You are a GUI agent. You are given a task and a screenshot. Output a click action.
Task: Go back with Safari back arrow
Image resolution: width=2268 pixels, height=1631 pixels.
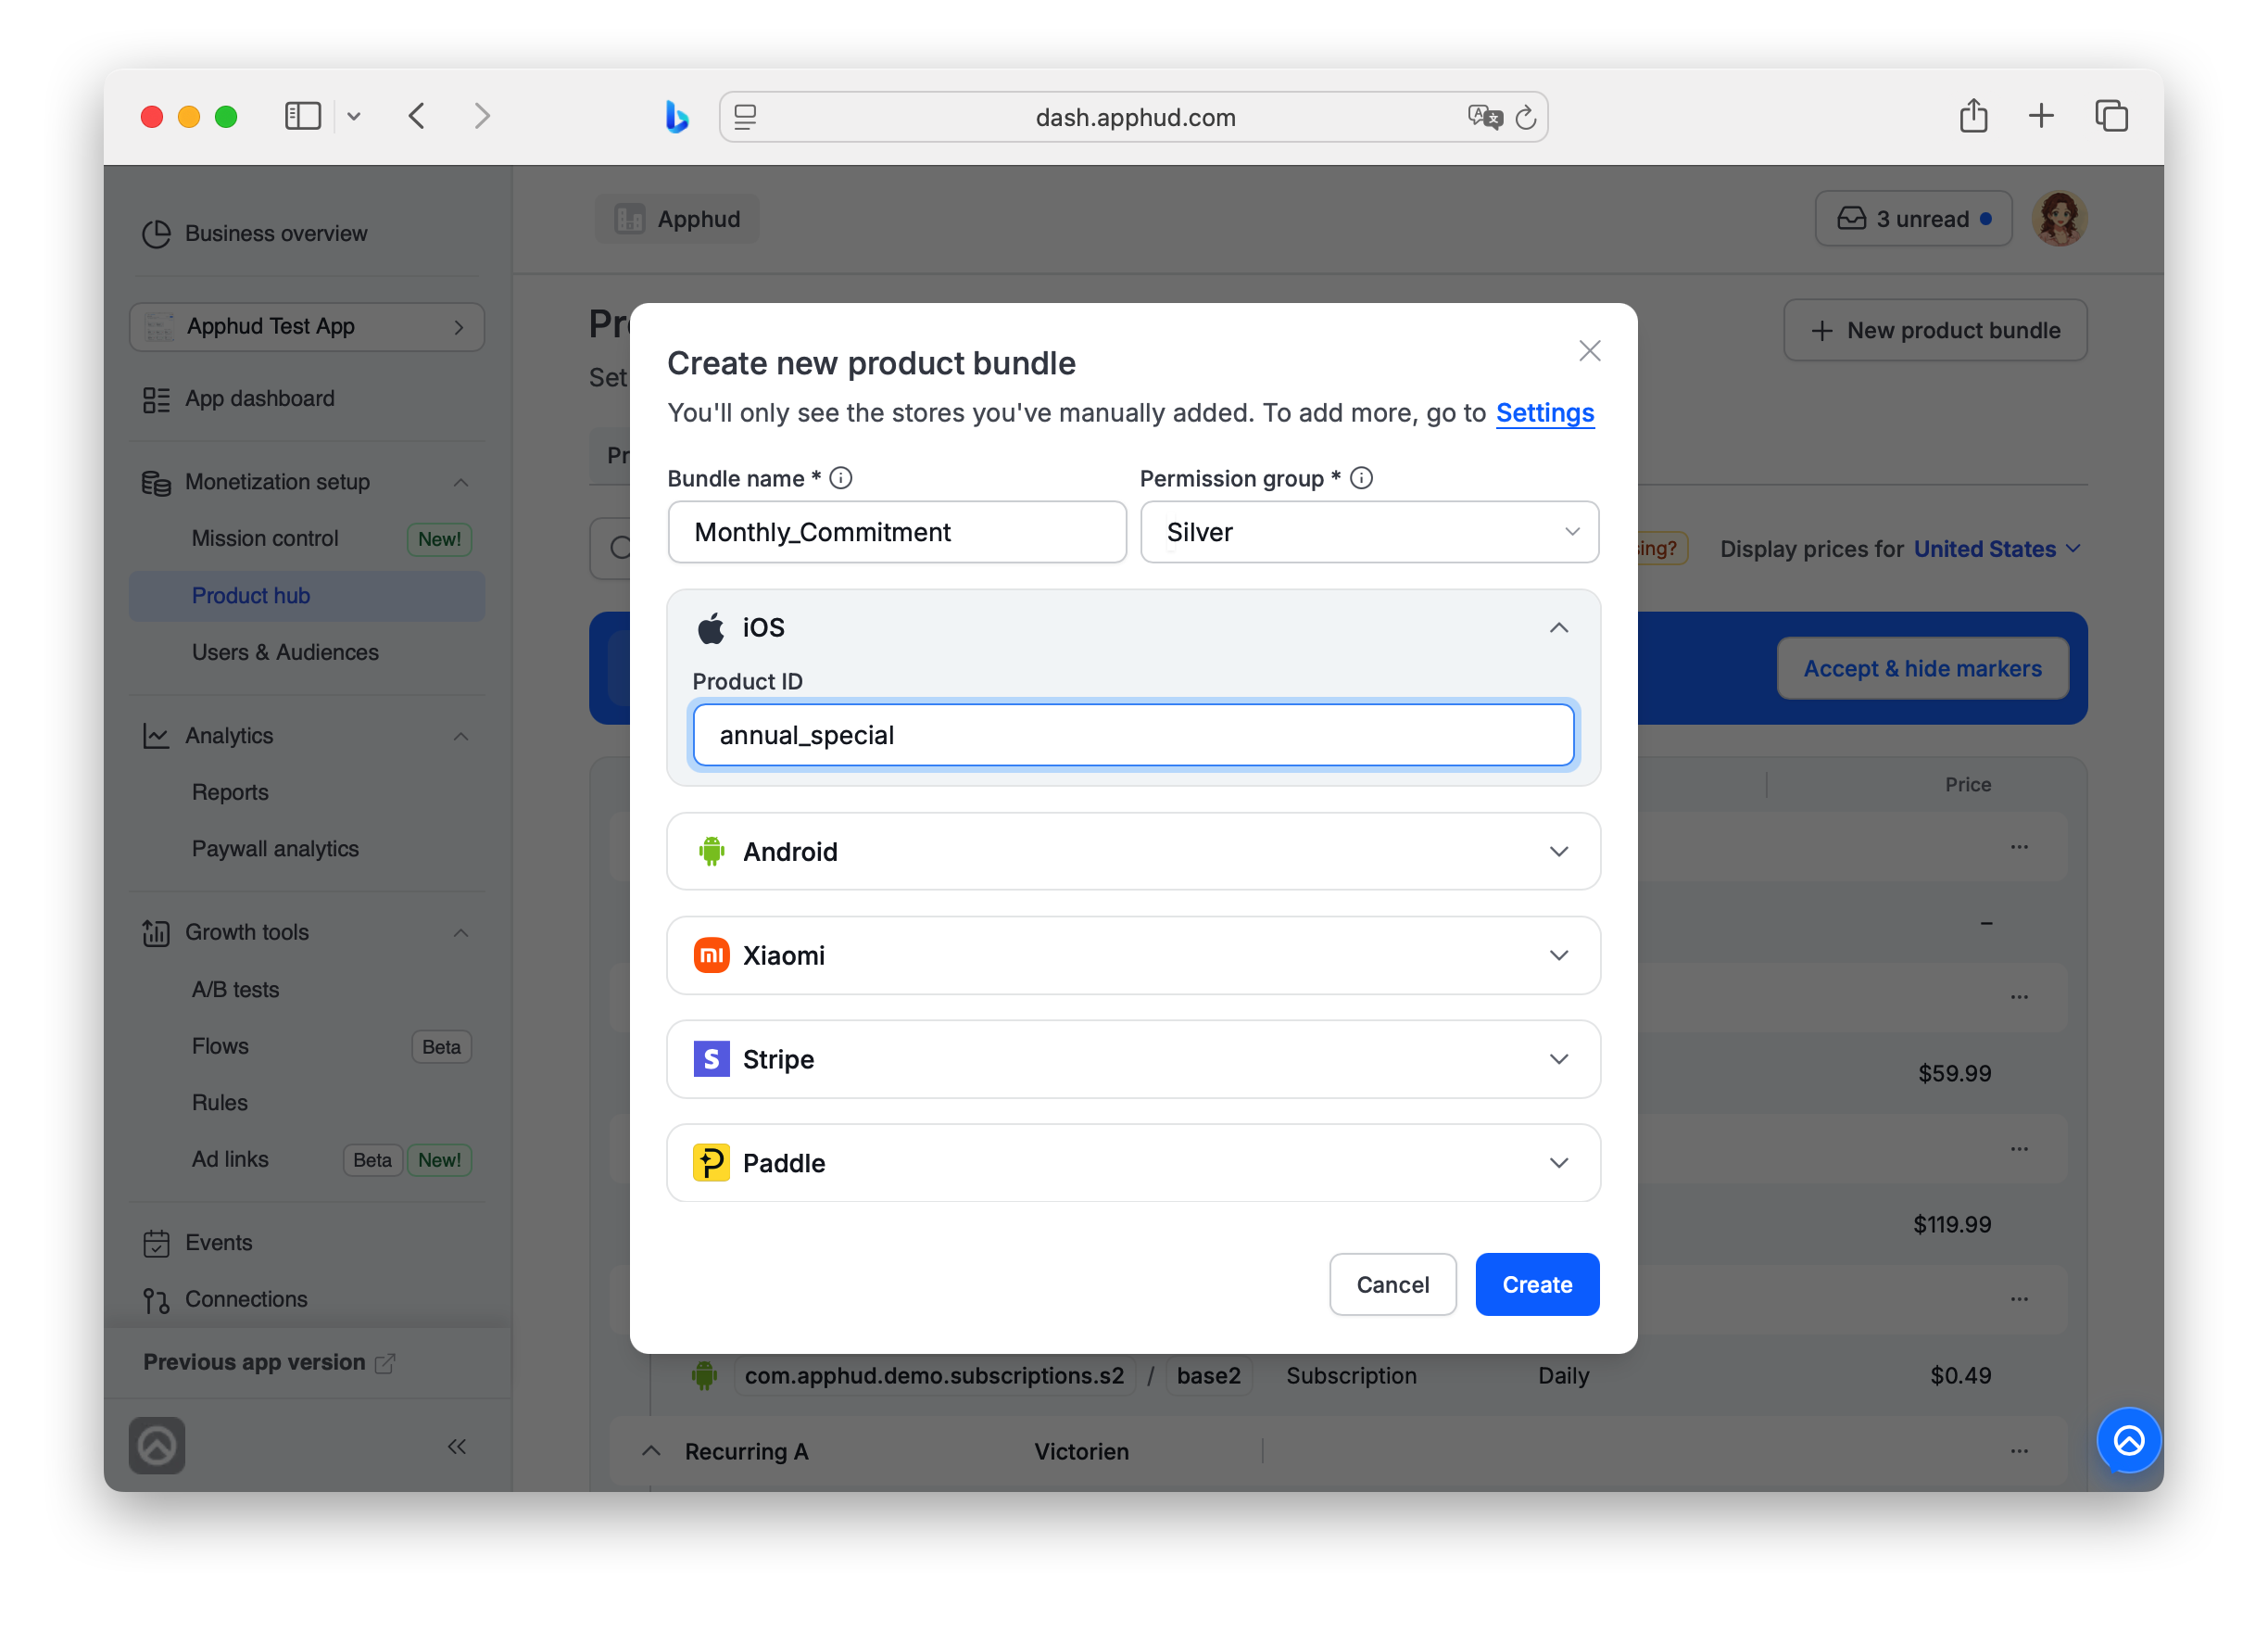(x=417, y=116)
